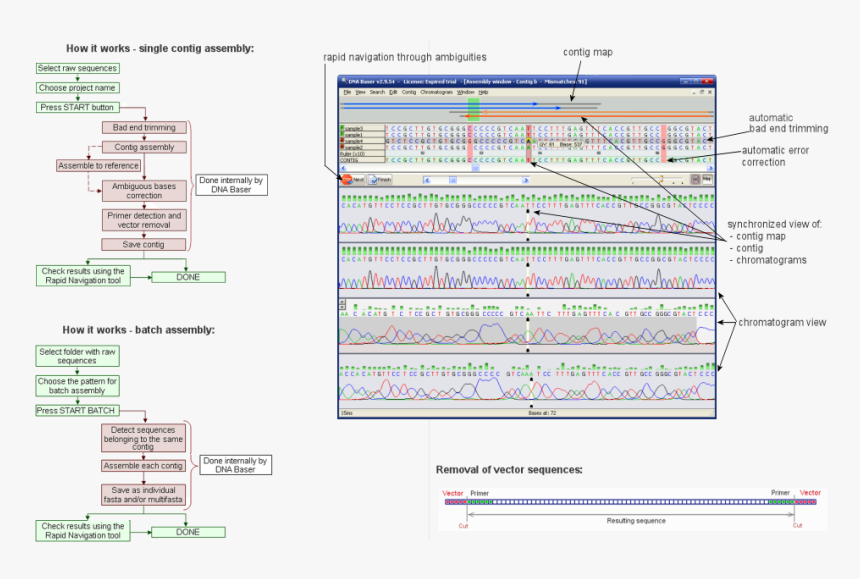Click 'Primer detection and vector removal' box
The width and height of the screenshot is (860, 579).
tap(144, 220)
